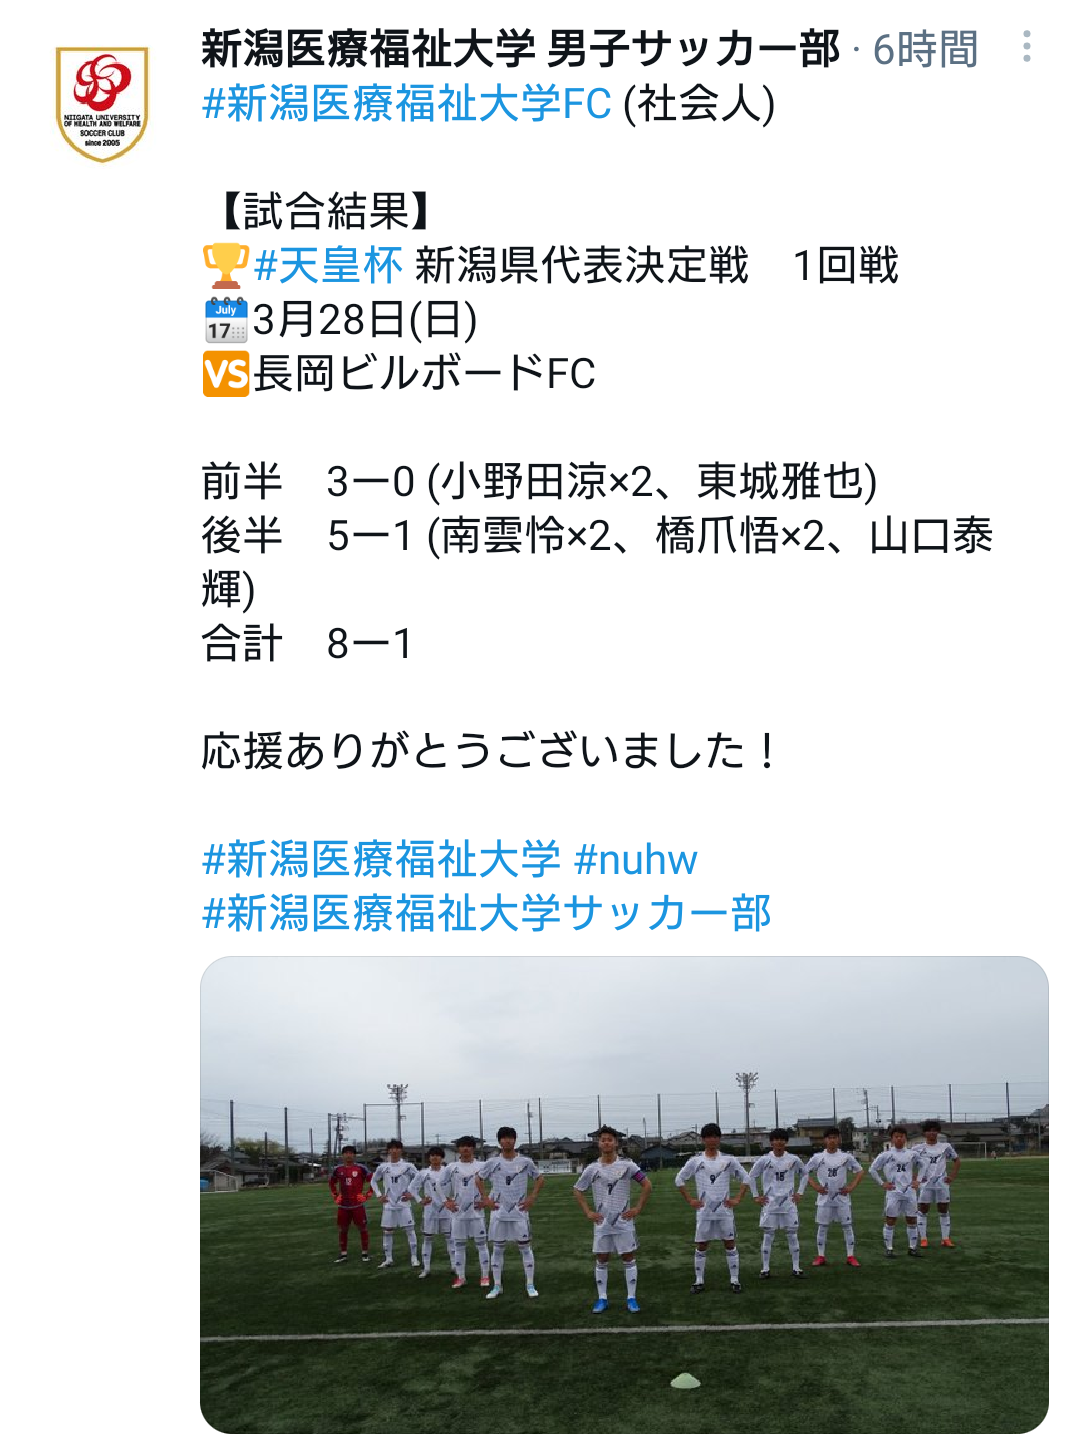Open the #天皇杯 hashtag
Screen dimensions: 1080x1449
[328, 266]
